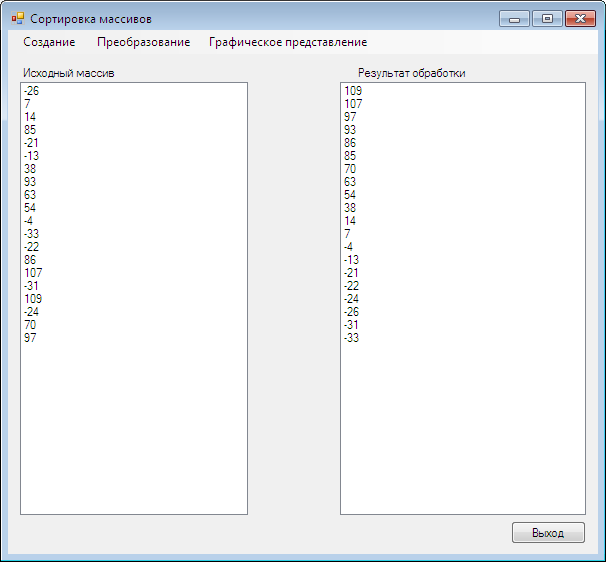Select -24 in the Результат обработки list

[463, 299]
